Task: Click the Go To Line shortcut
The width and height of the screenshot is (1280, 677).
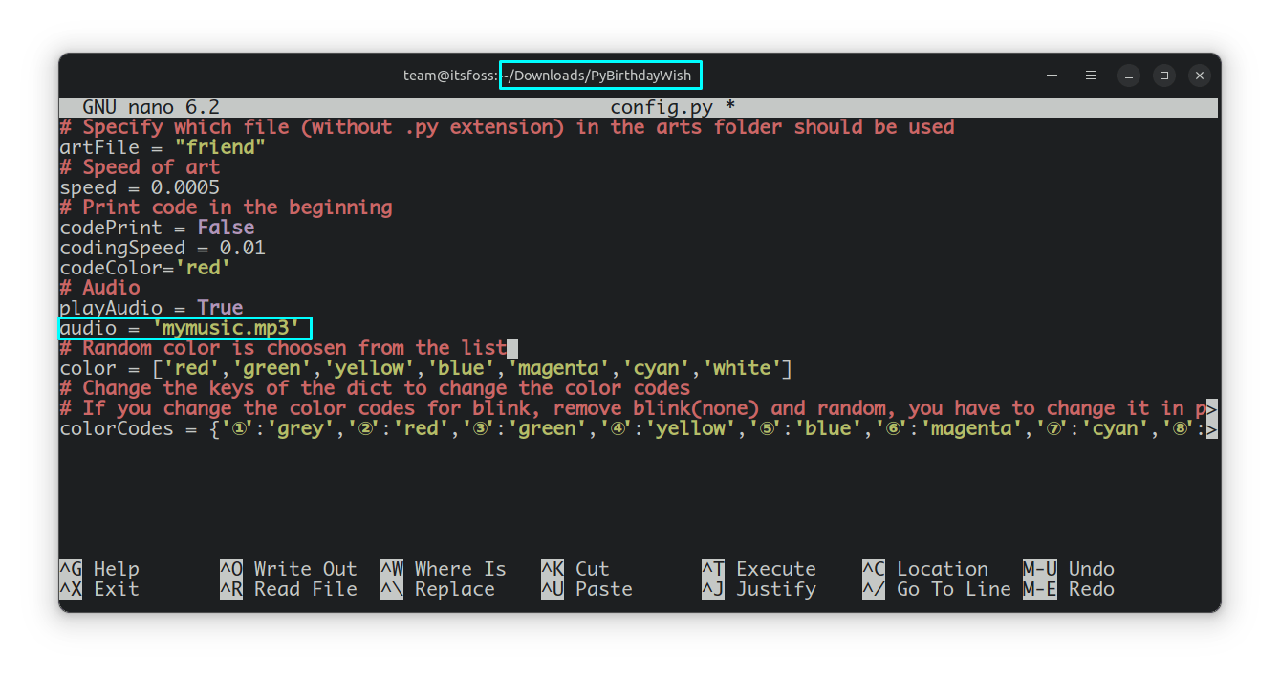Action: tap(953, 589)
